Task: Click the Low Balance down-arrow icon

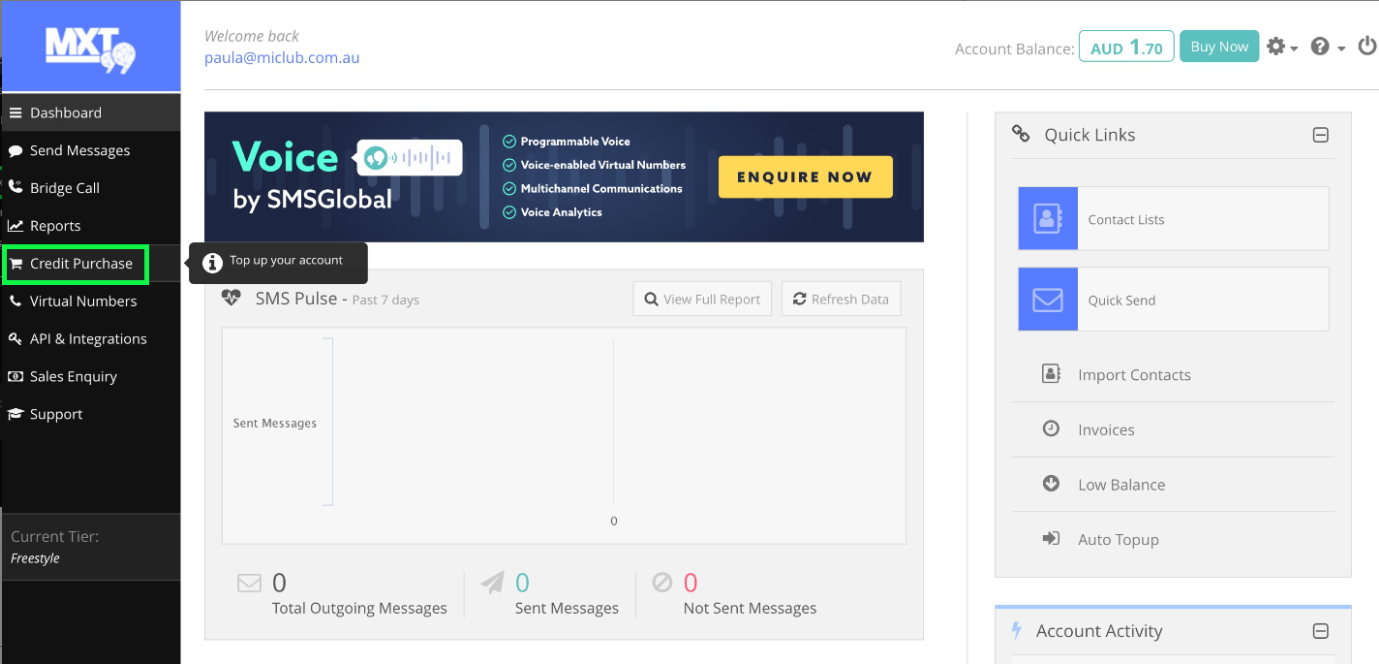Action: coord(1051,483)
